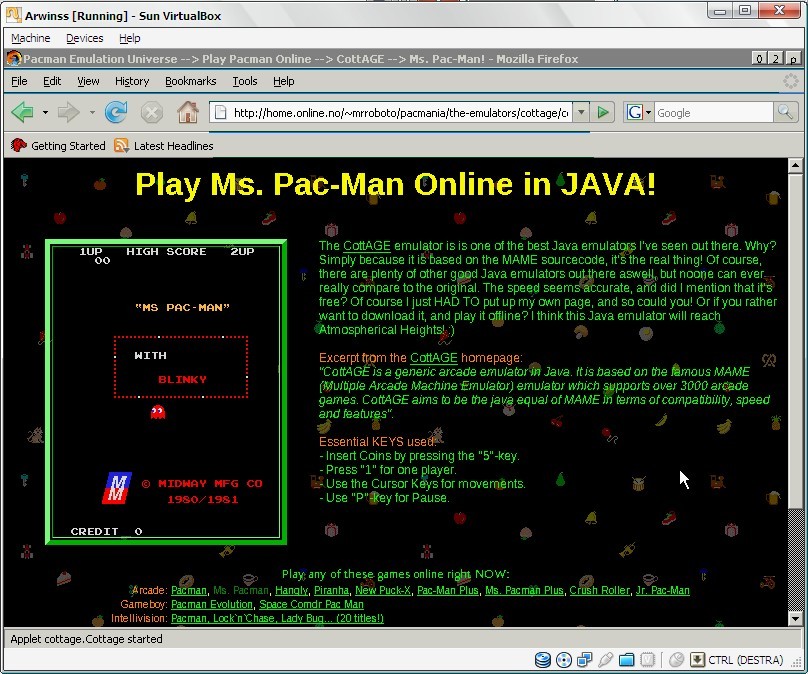Click VirtualBox shared folders icon

(x=627, y=660)
